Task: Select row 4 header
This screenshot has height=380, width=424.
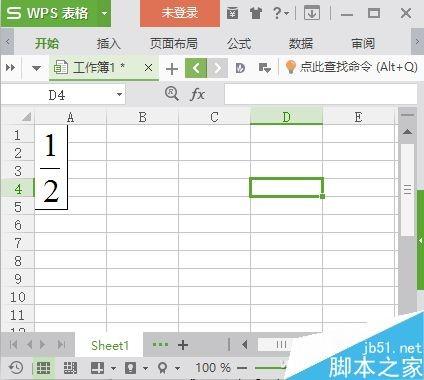Action: (18, 189)
